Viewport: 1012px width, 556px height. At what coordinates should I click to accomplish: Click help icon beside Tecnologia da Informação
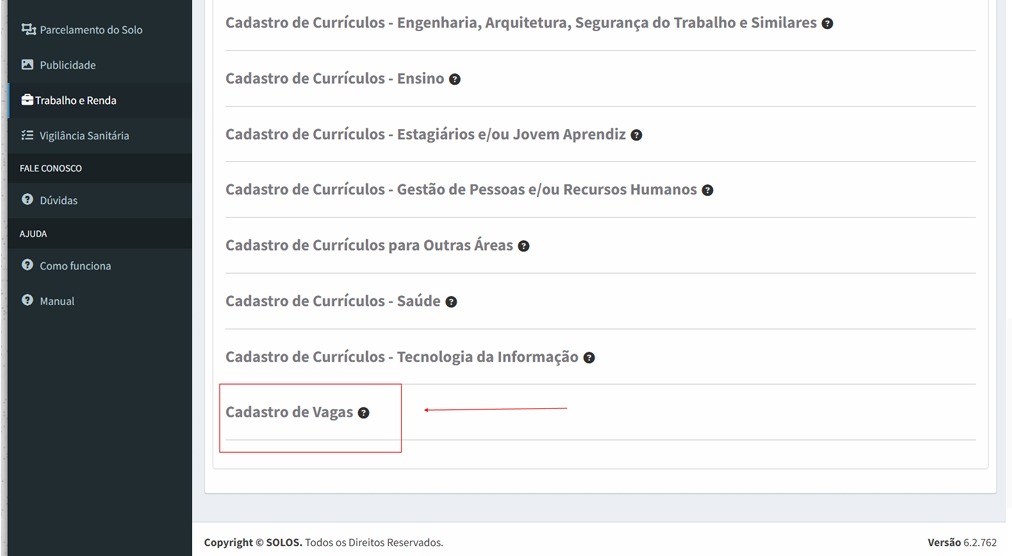(x=589, y=358)
